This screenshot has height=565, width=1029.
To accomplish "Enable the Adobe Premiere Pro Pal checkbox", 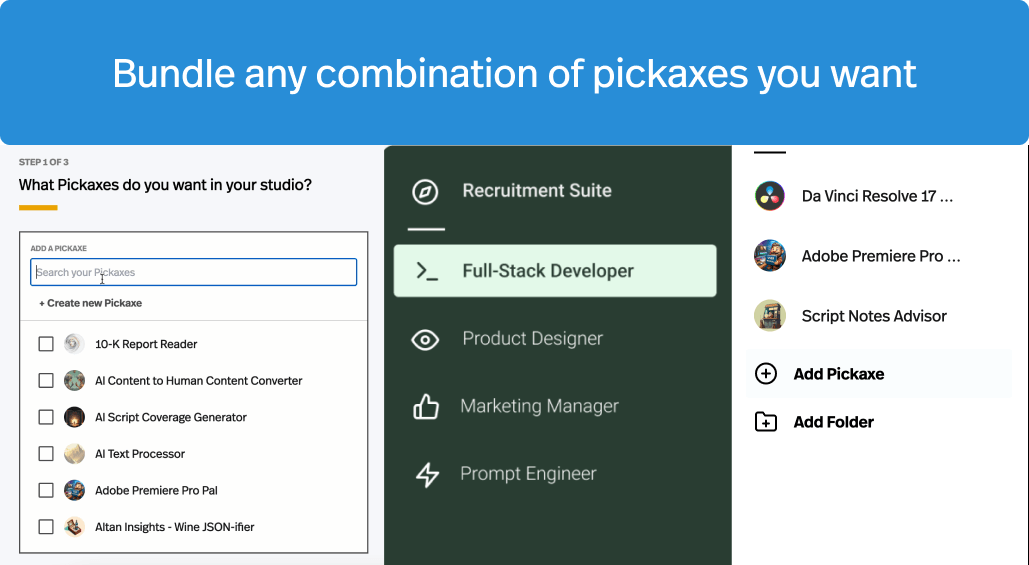I will click(46, 490).
